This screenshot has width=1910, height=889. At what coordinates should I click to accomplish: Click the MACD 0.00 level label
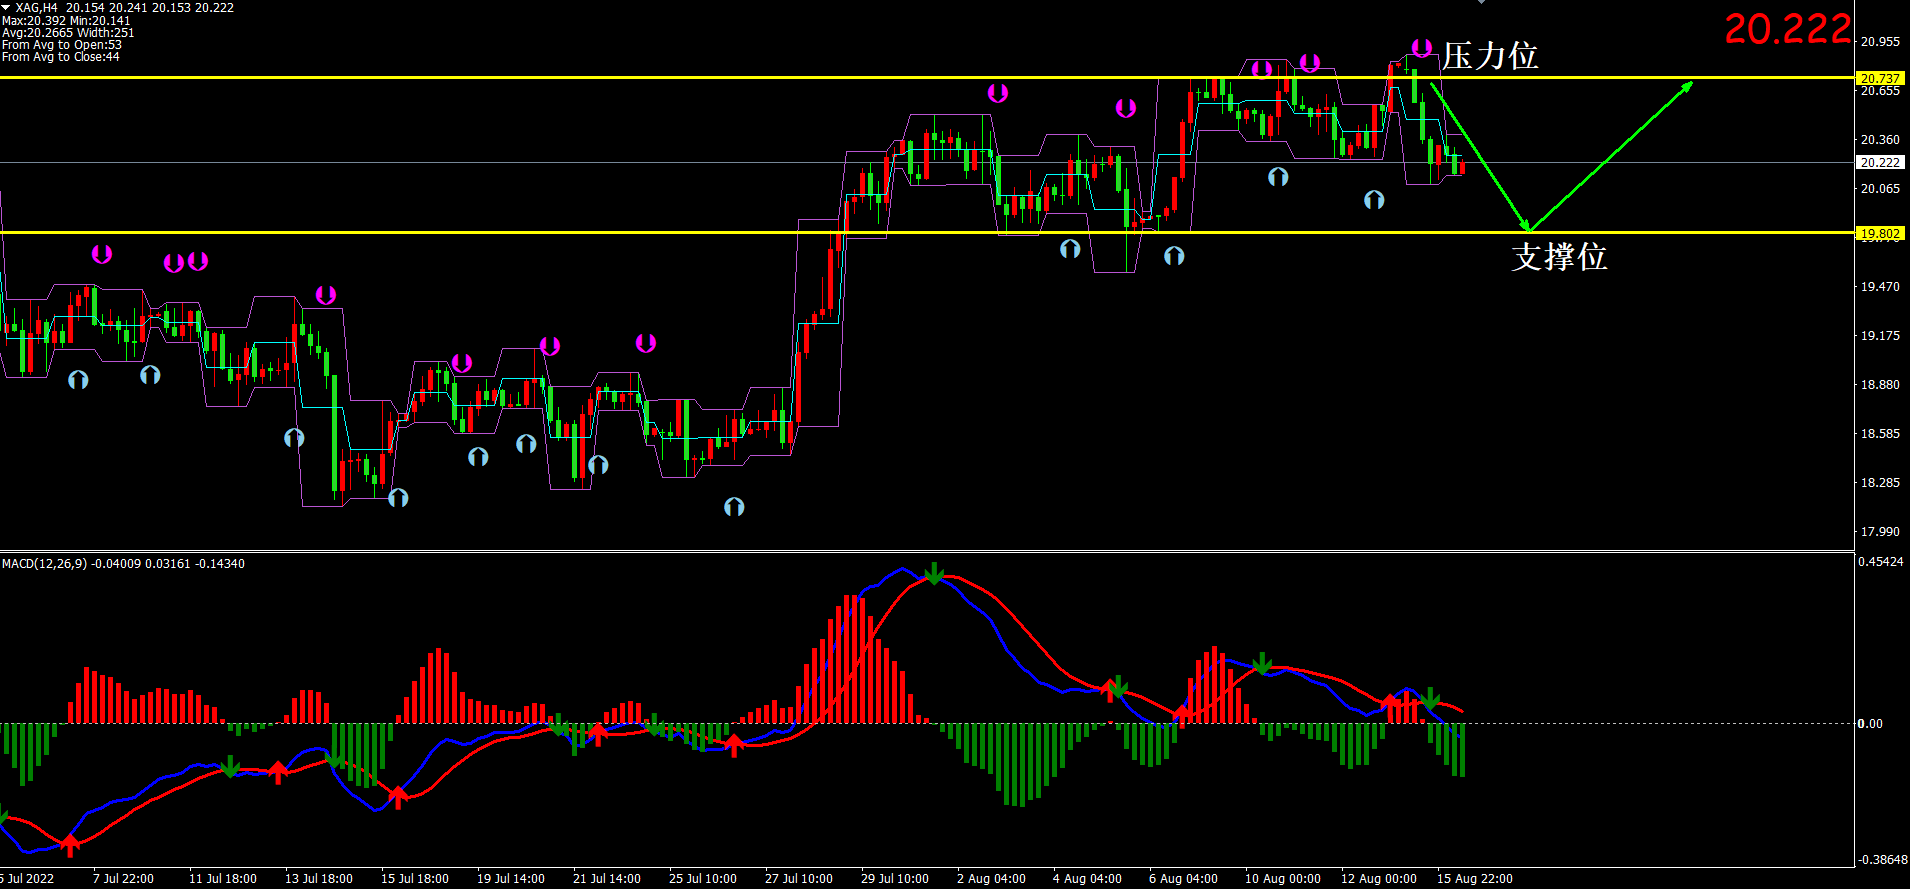coord(1869,723)
